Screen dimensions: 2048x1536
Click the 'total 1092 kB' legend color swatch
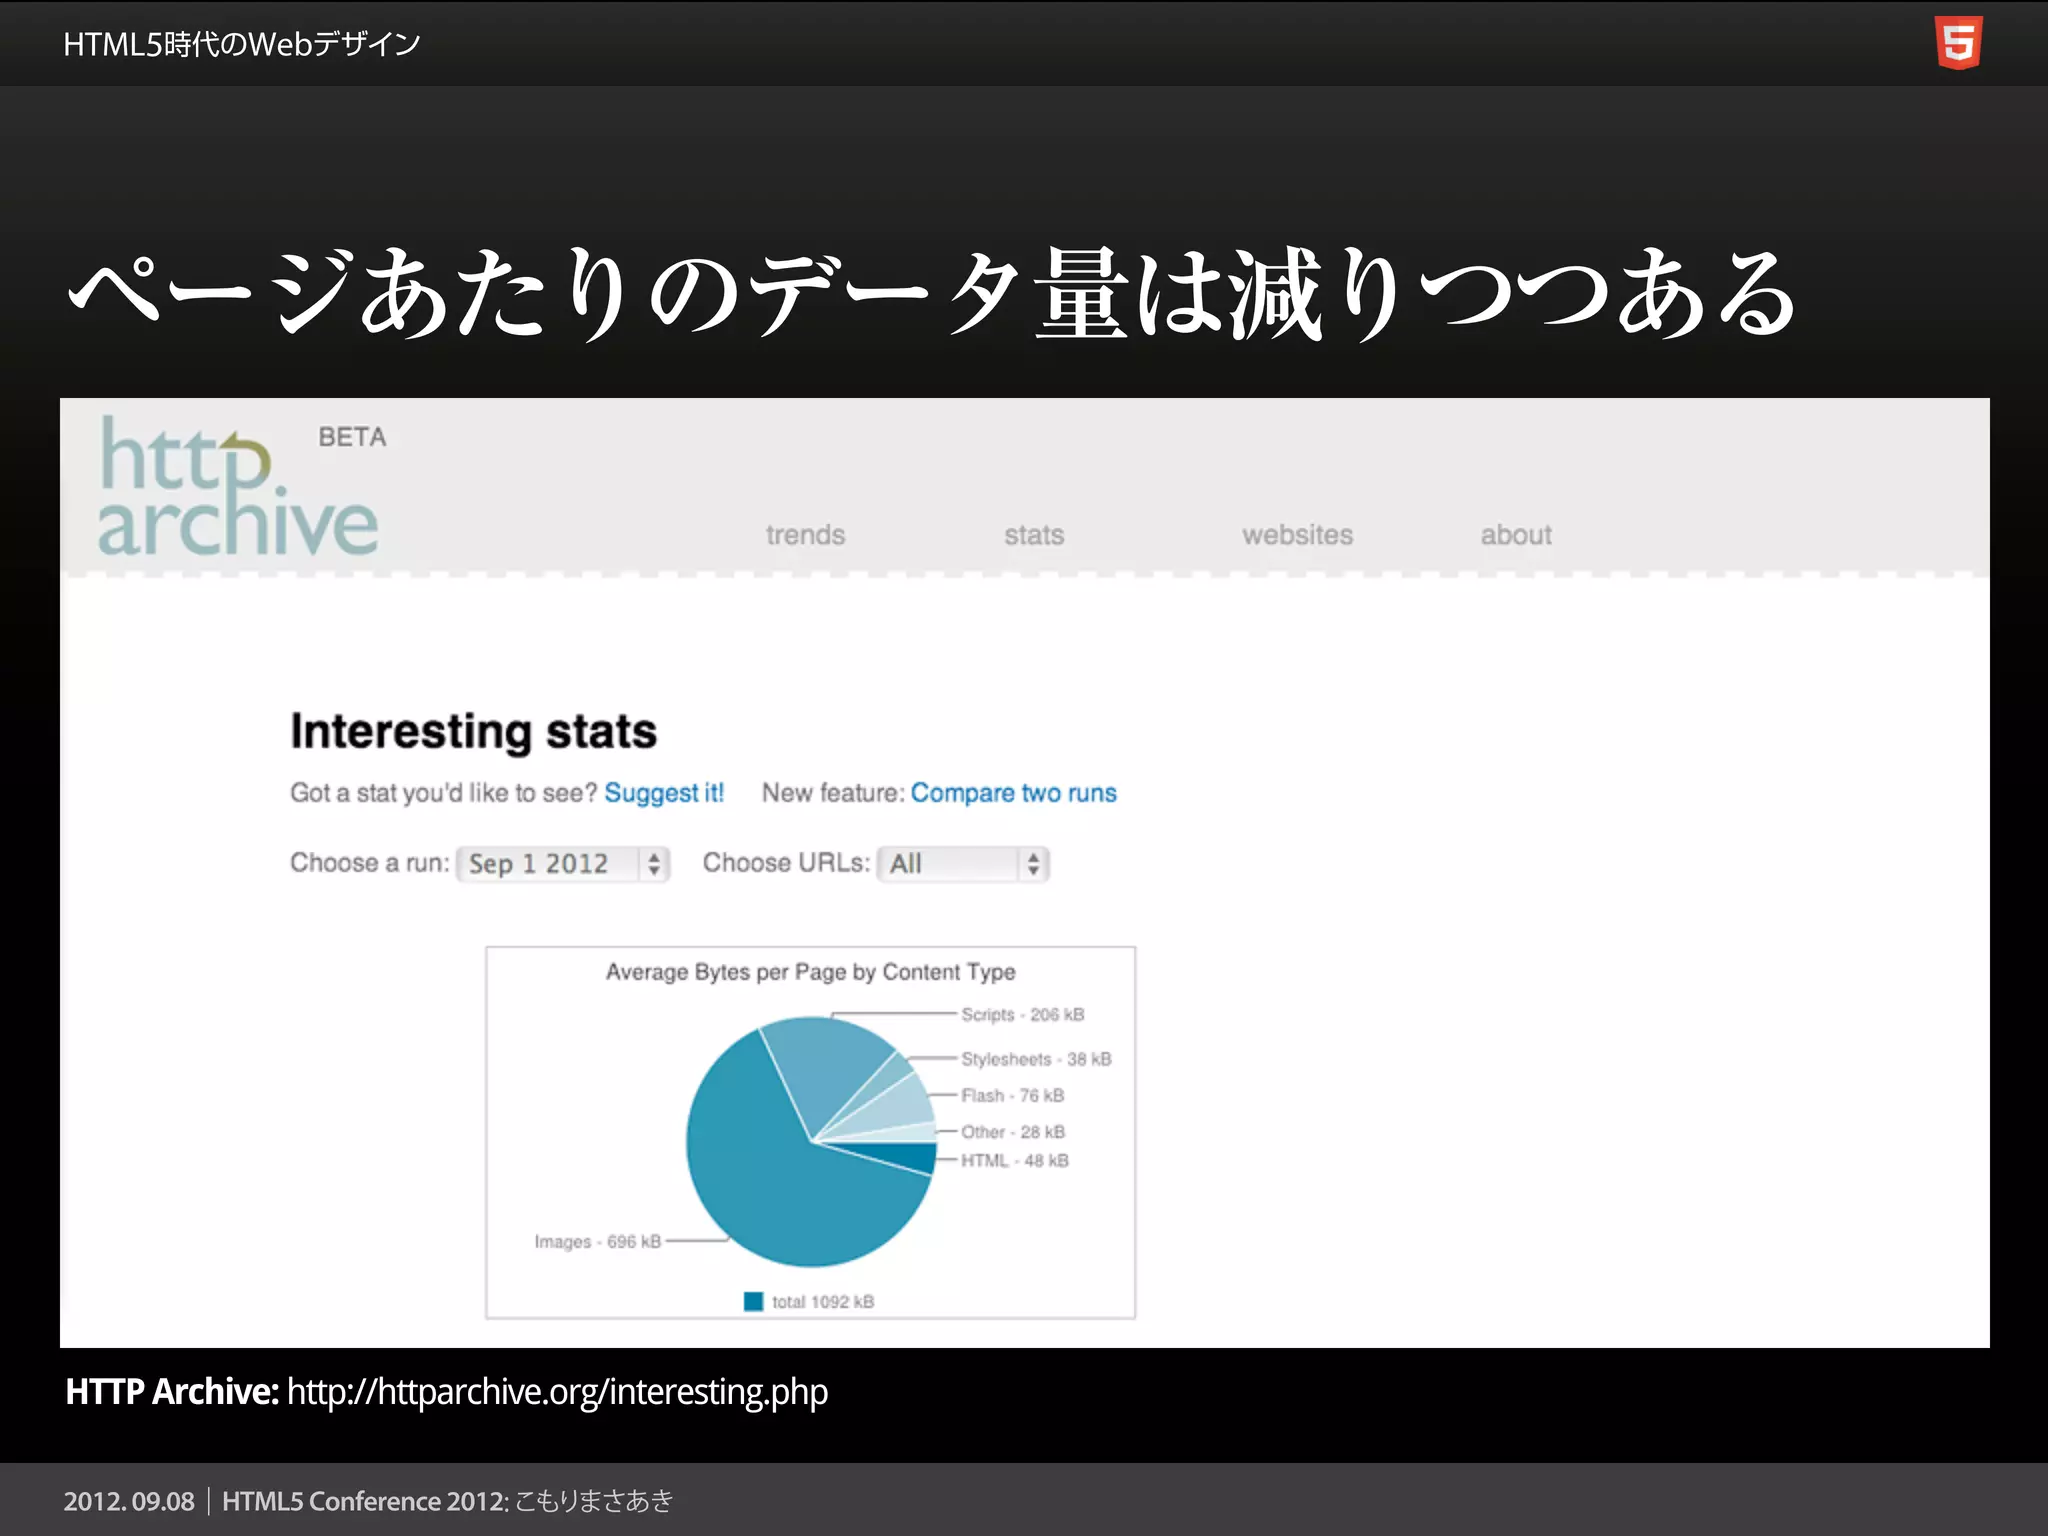(754, 1301)
